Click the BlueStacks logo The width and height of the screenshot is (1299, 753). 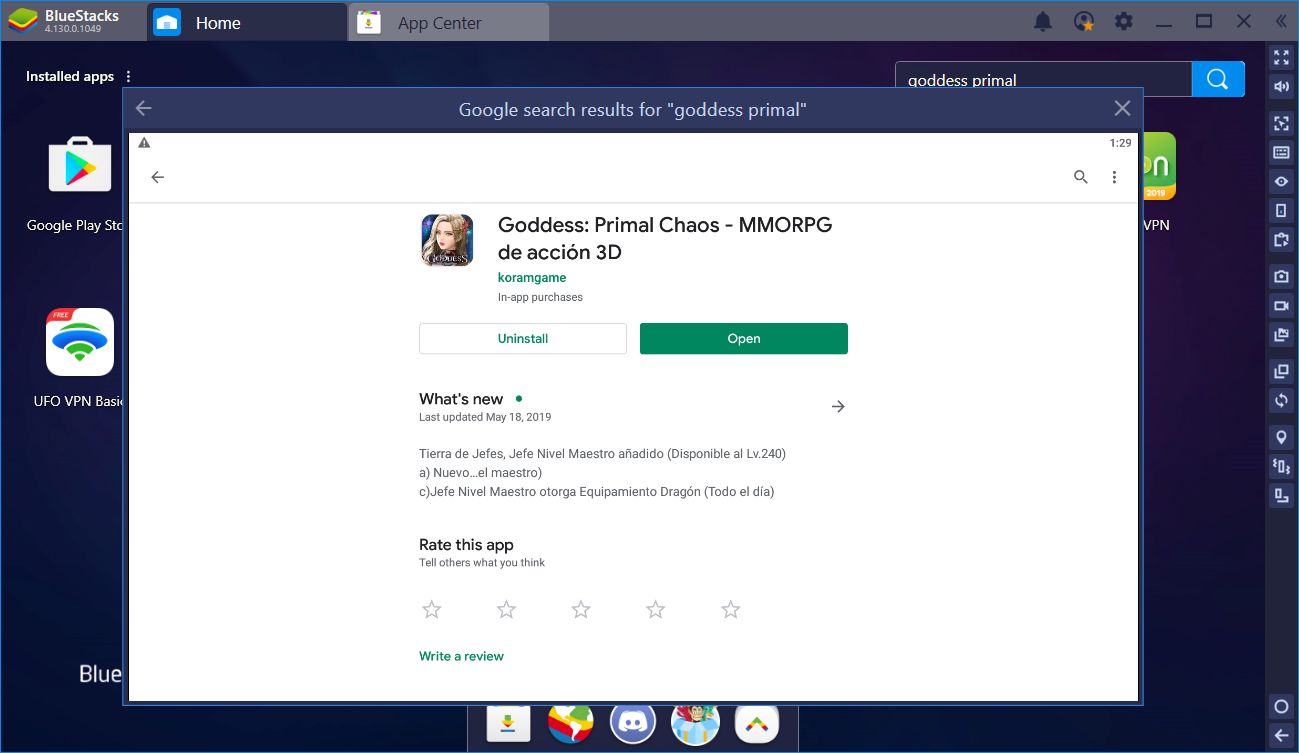coord(23,21)
